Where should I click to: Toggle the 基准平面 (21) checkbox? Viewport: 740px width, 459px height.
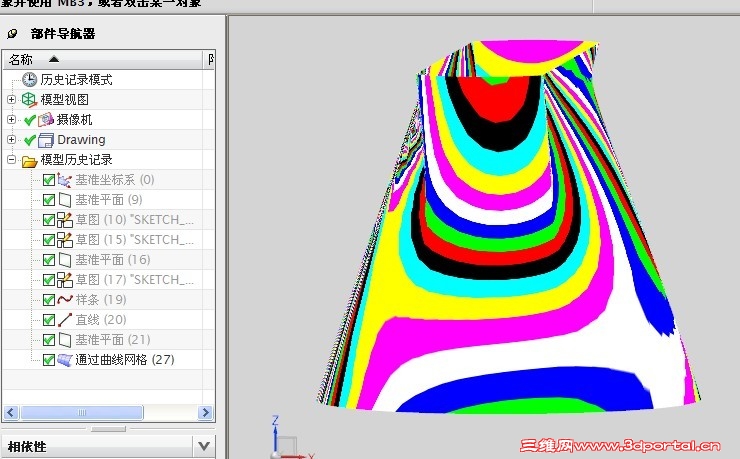coord(49,340)
